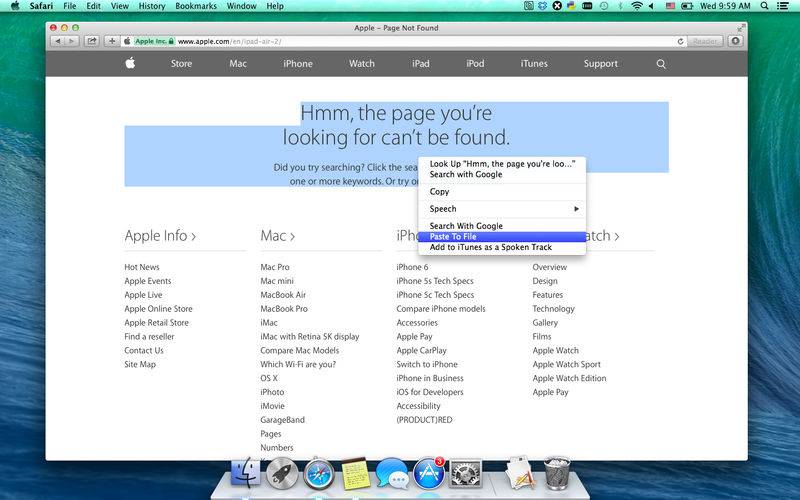The image size is (800, 500).
Task: Open the iMac with Retina 5K display link
Action: pyautogui.click(x=310, y=337)
